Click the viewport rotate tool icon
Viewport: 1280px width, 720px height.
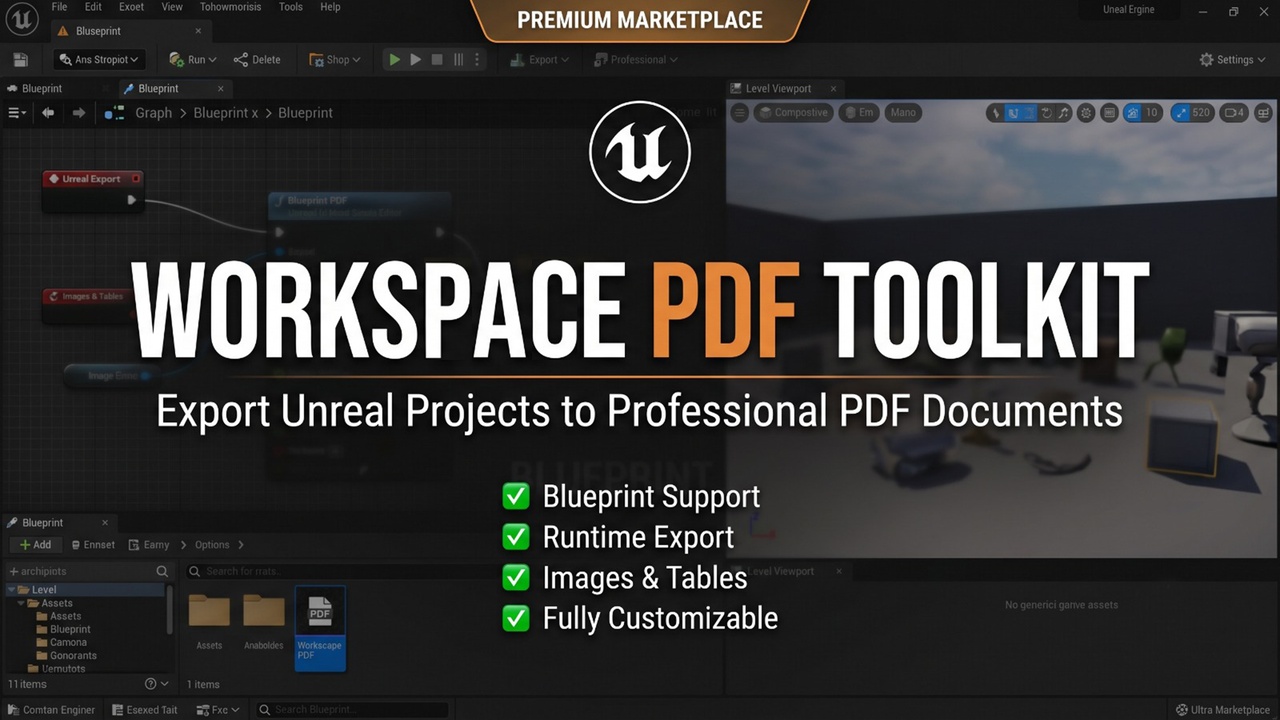pos(1046,113)
